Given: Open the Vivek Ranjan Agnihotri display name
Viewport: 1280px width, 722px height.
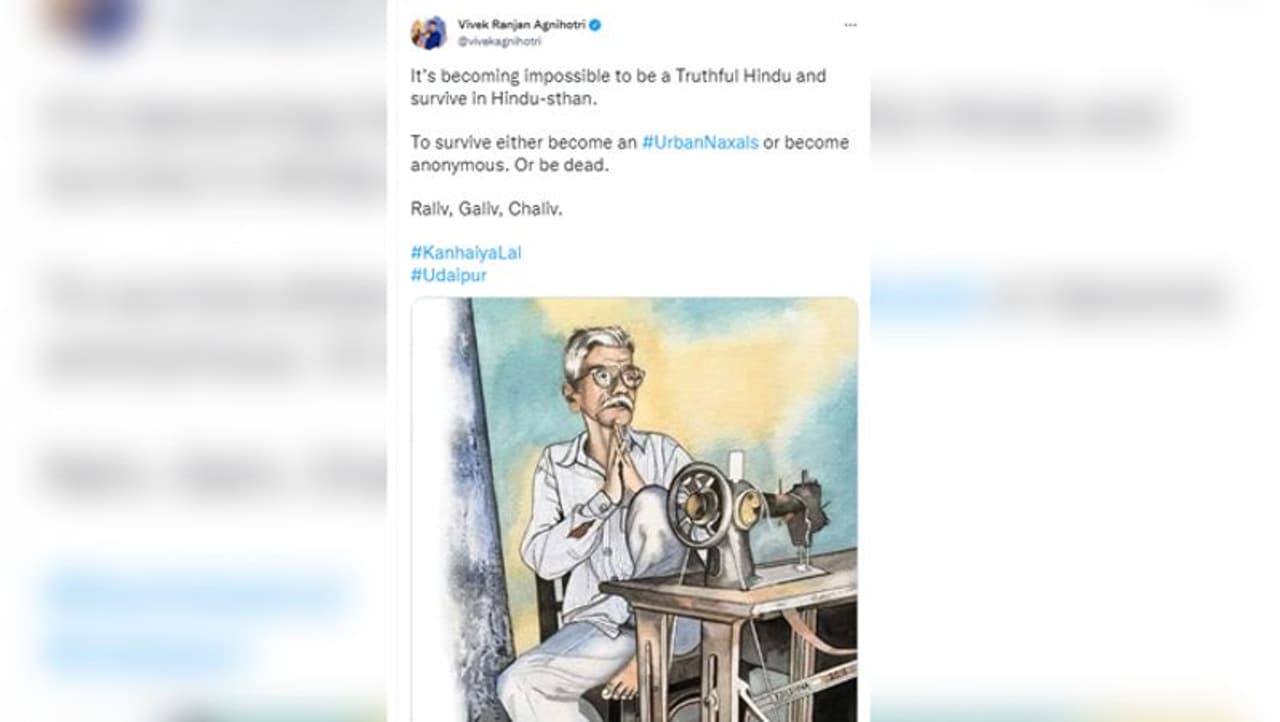Looking at the screenshot, I should click(x=521, y=24).
